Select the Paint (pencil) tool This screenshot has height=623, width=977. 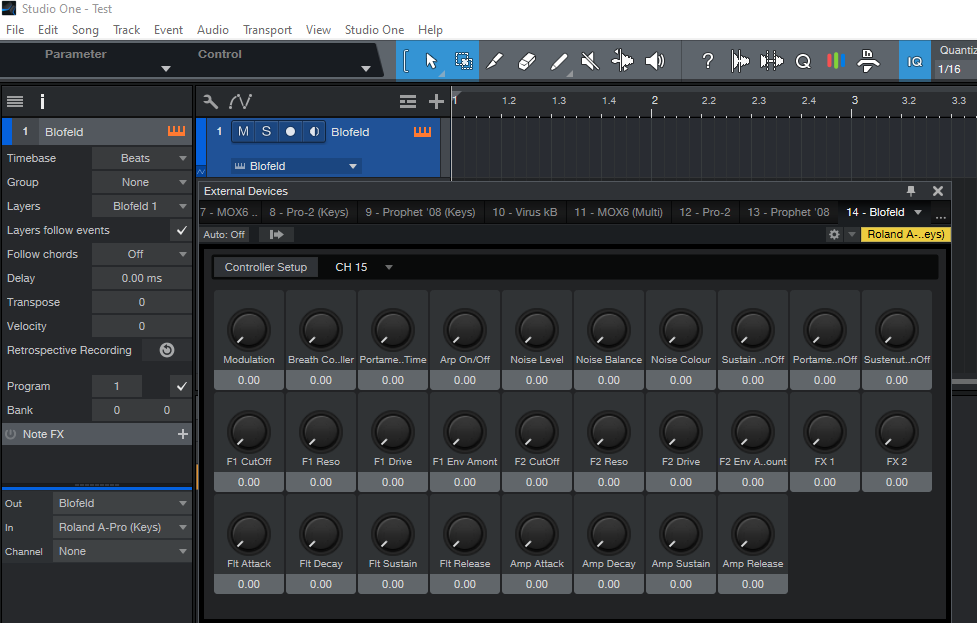[559, 61]
